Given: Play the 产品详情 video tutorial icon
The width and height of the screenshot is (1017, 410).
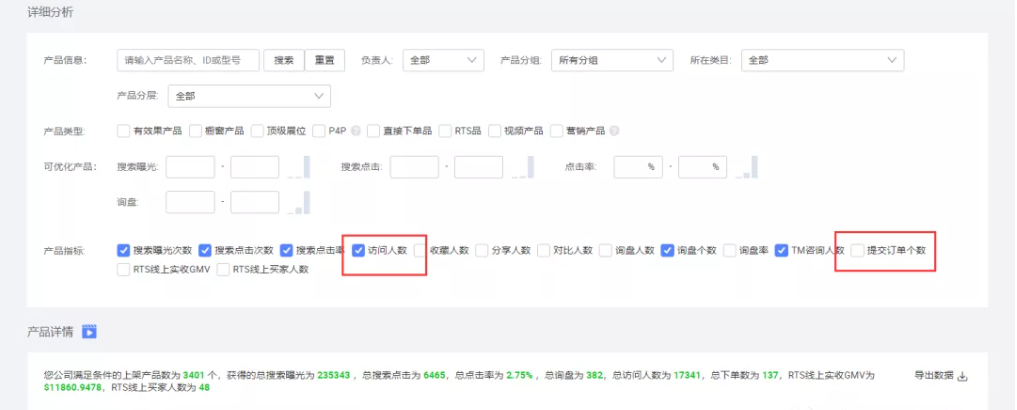Looking at the screenshot, I should click(x=90, y=332).
